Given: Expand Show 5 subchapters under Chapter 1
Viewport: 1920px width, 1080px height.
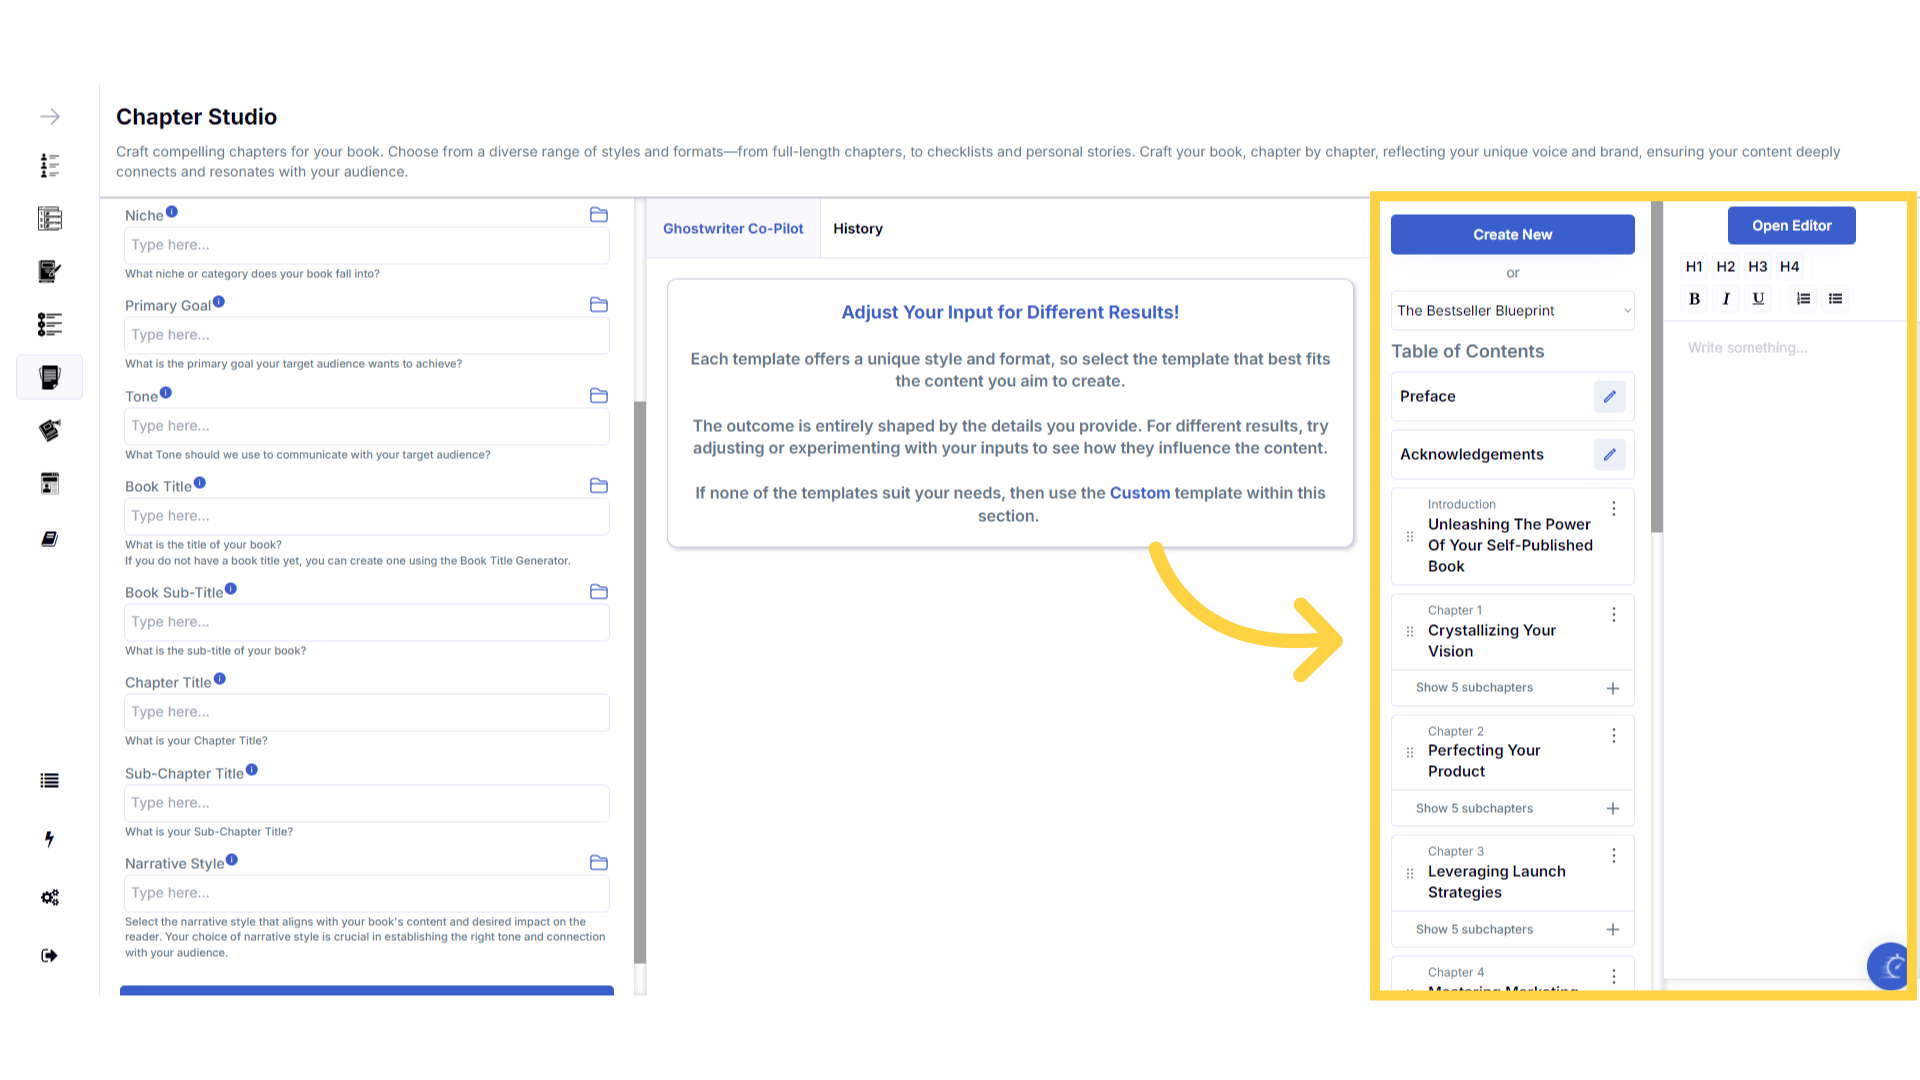Looking at the screenshot, I should click(1474, 688).
